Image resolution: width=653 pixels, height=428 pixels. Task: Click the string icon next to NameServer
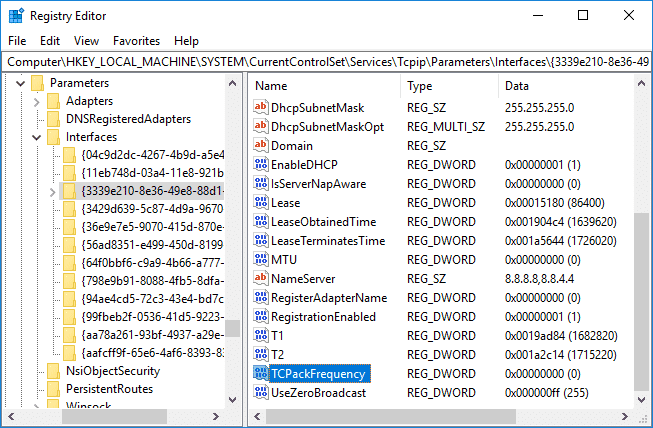[x=261, y=278]
